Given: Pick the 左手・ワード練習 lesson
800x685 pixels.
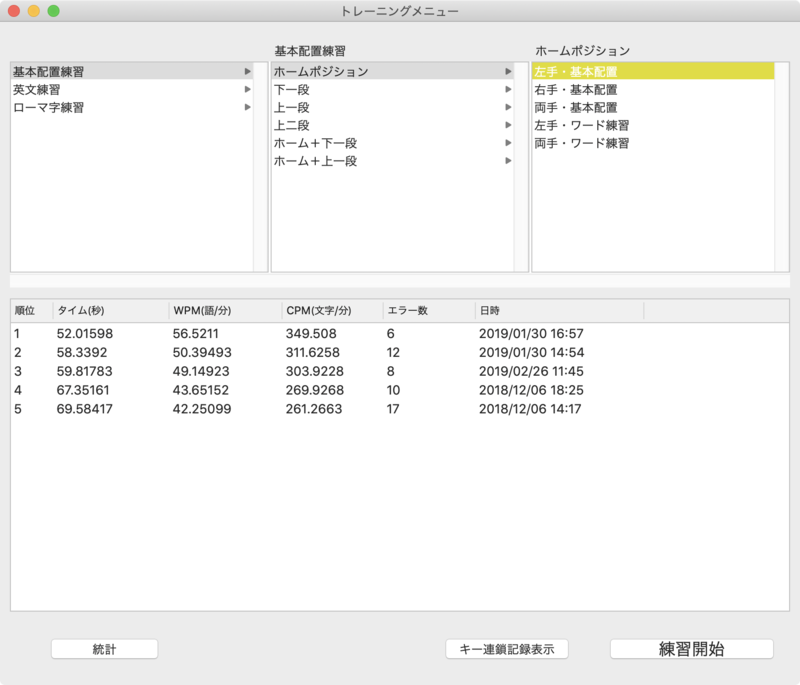Looking at the screenshot, I should (653, 125).
